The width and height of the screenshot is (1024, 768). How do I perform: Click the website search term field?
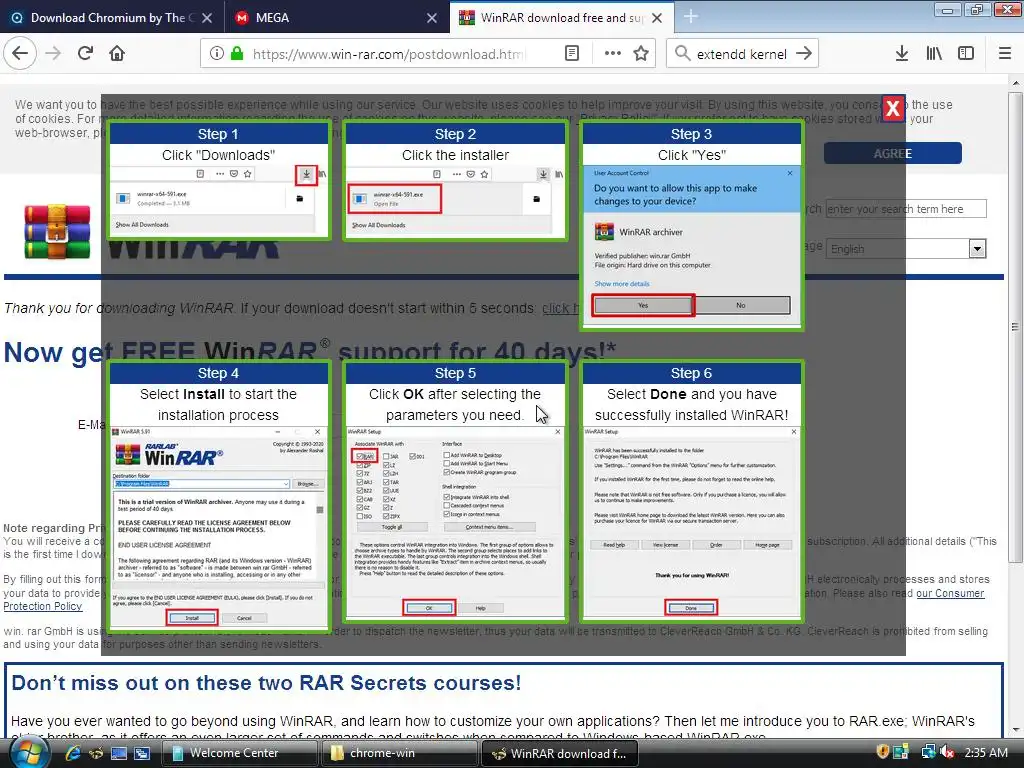[x=906, y=209]
